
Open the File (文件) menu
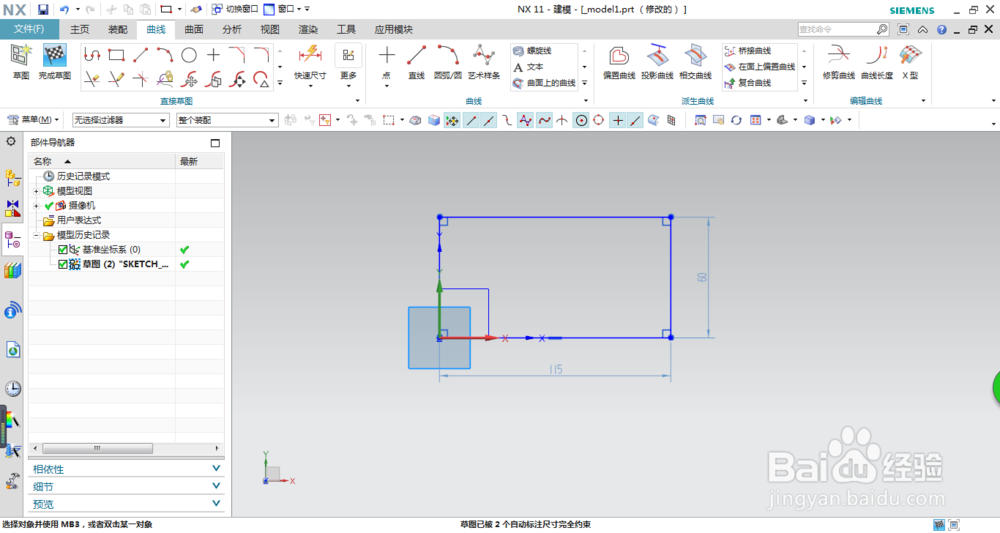[x=29, y=29]
